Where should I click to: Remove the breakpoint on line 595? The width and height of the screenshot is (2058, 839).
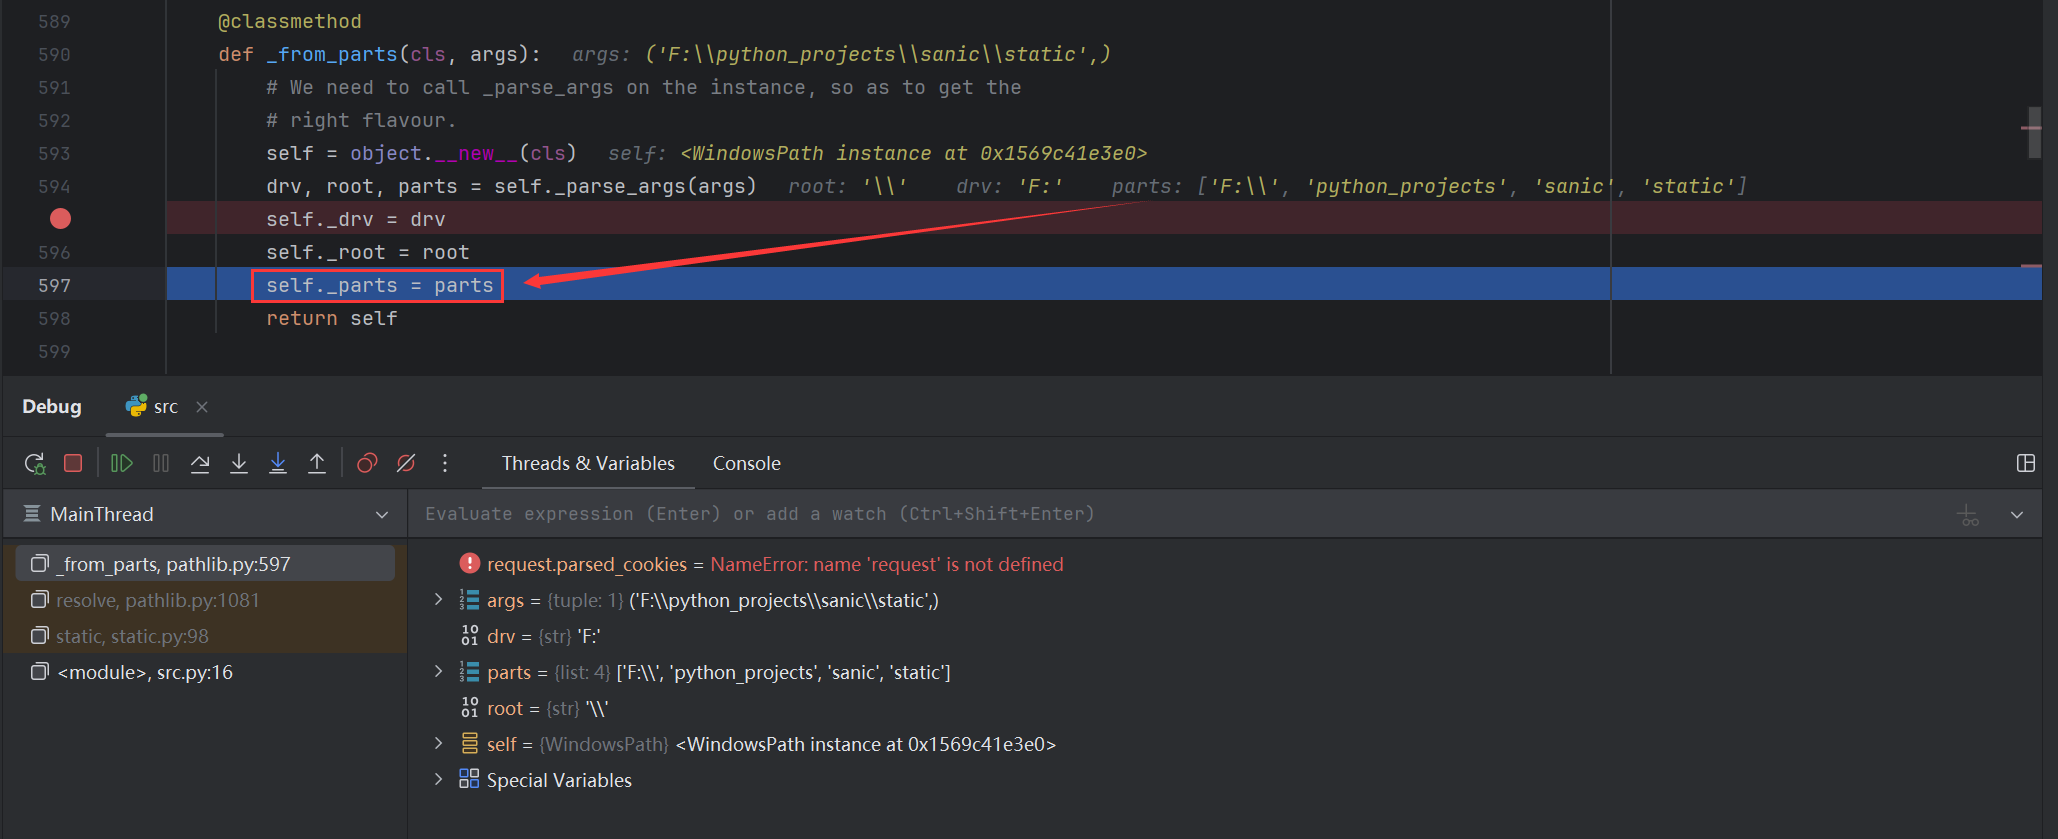pyautogui.click(x=60, y=219)
